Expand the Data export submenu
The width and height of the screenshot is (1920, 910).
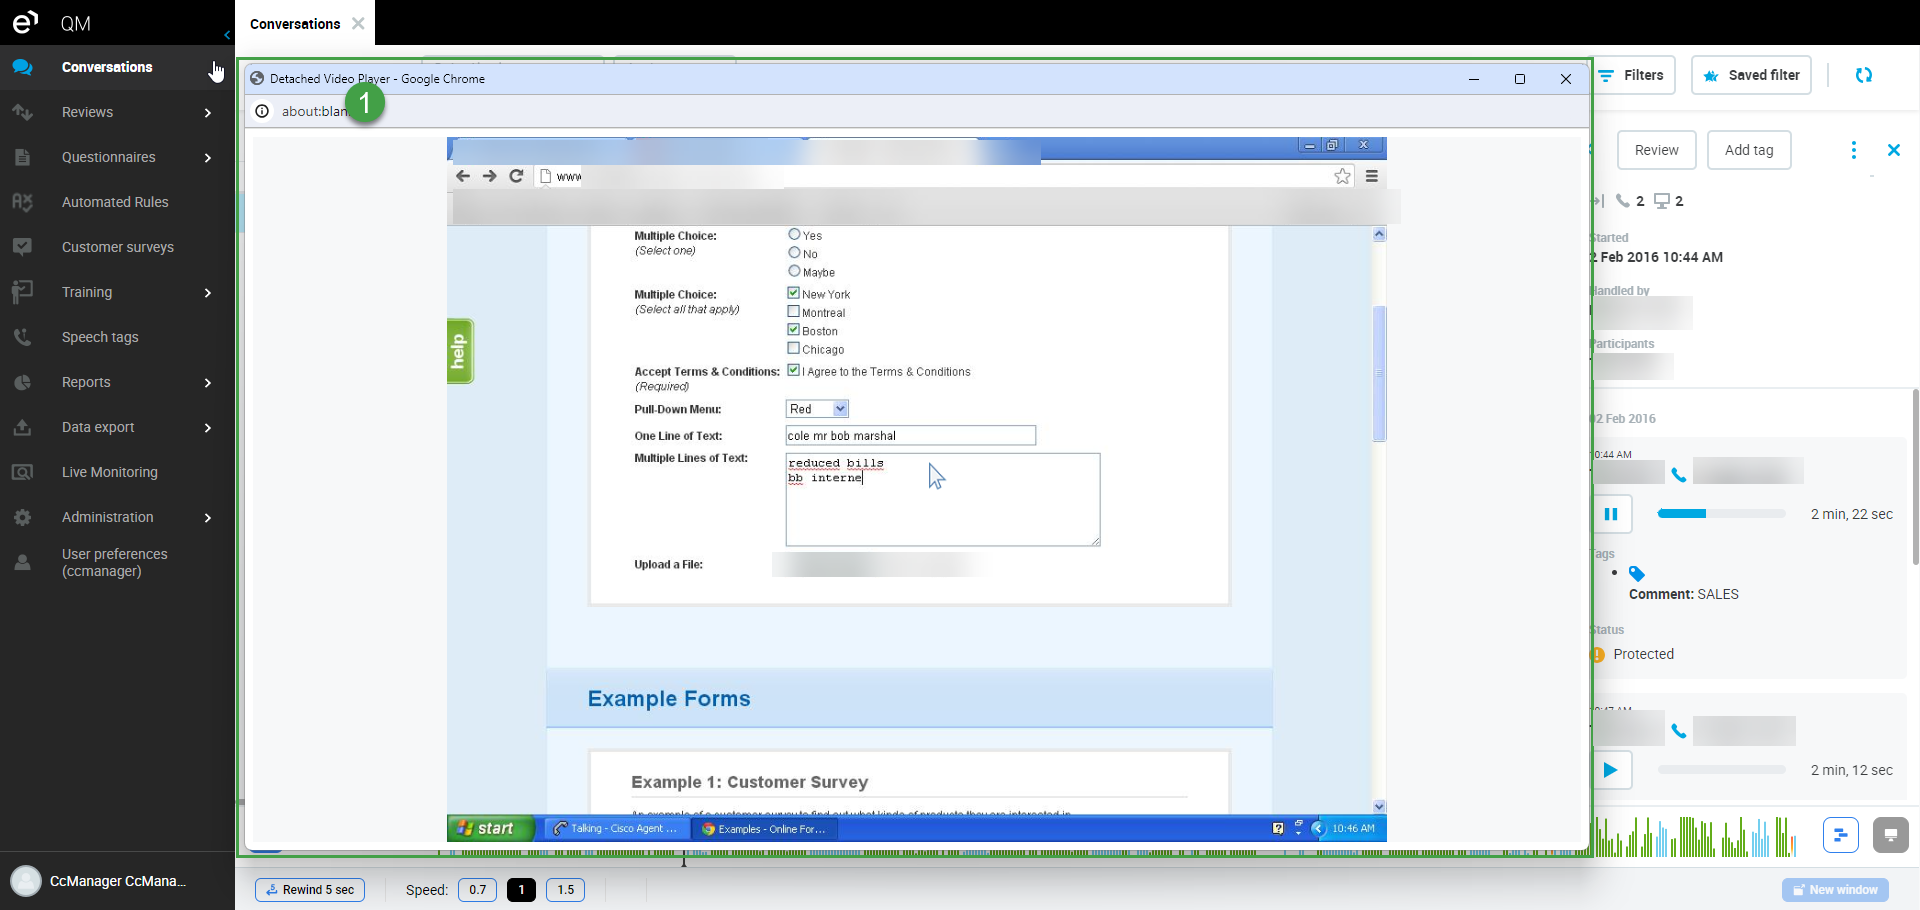(x=207, y=428)
